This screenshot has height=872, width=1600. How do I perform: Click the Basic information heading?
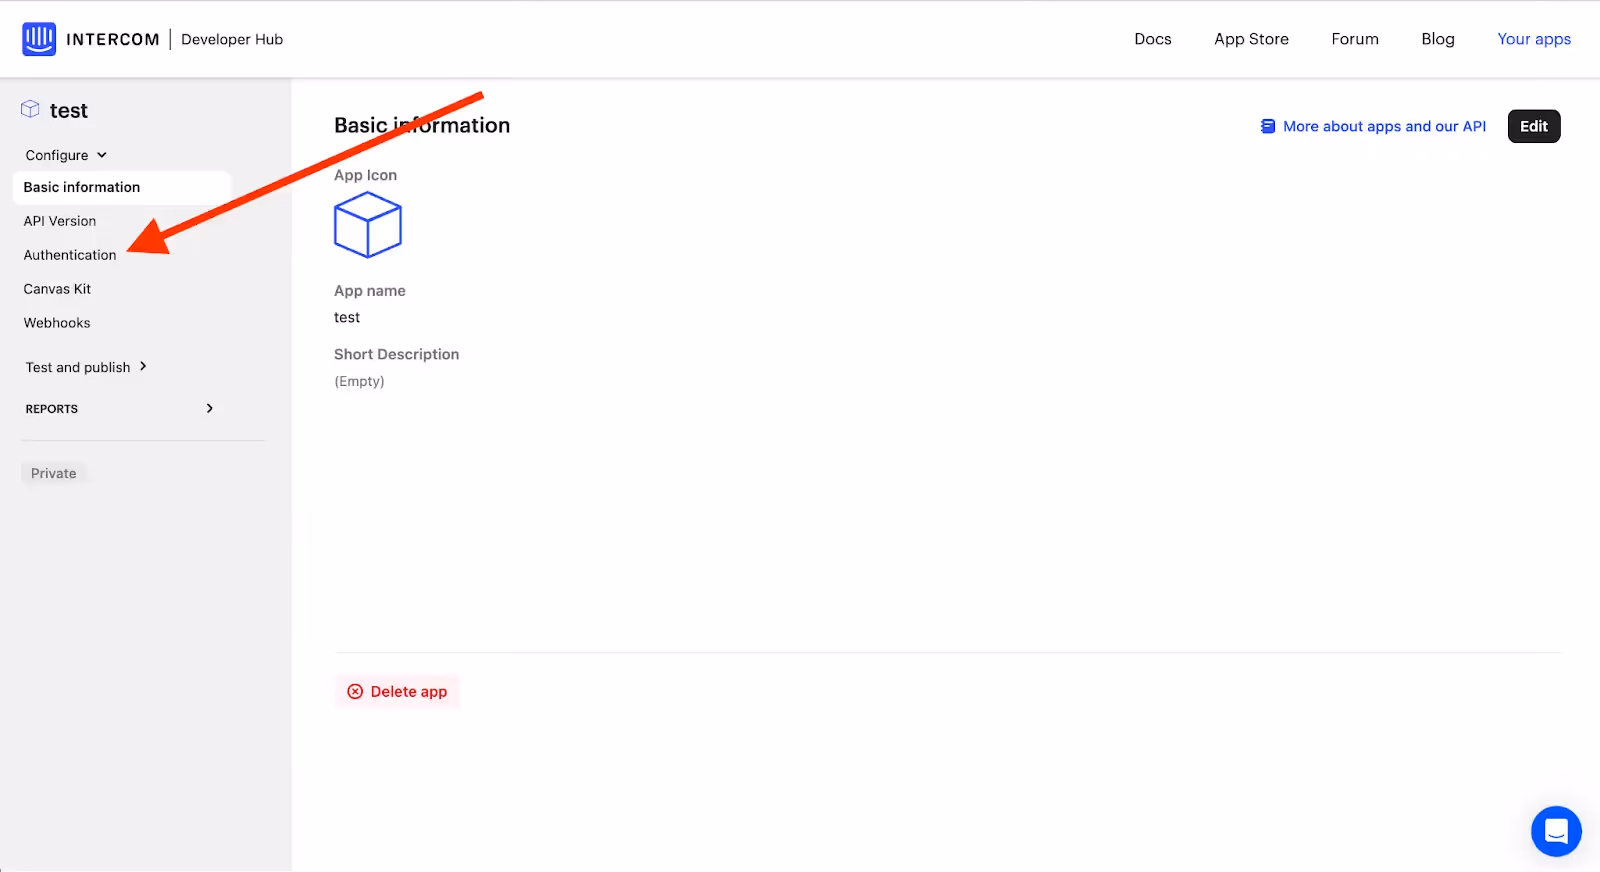pyautogui.click(x=422, y=125)
